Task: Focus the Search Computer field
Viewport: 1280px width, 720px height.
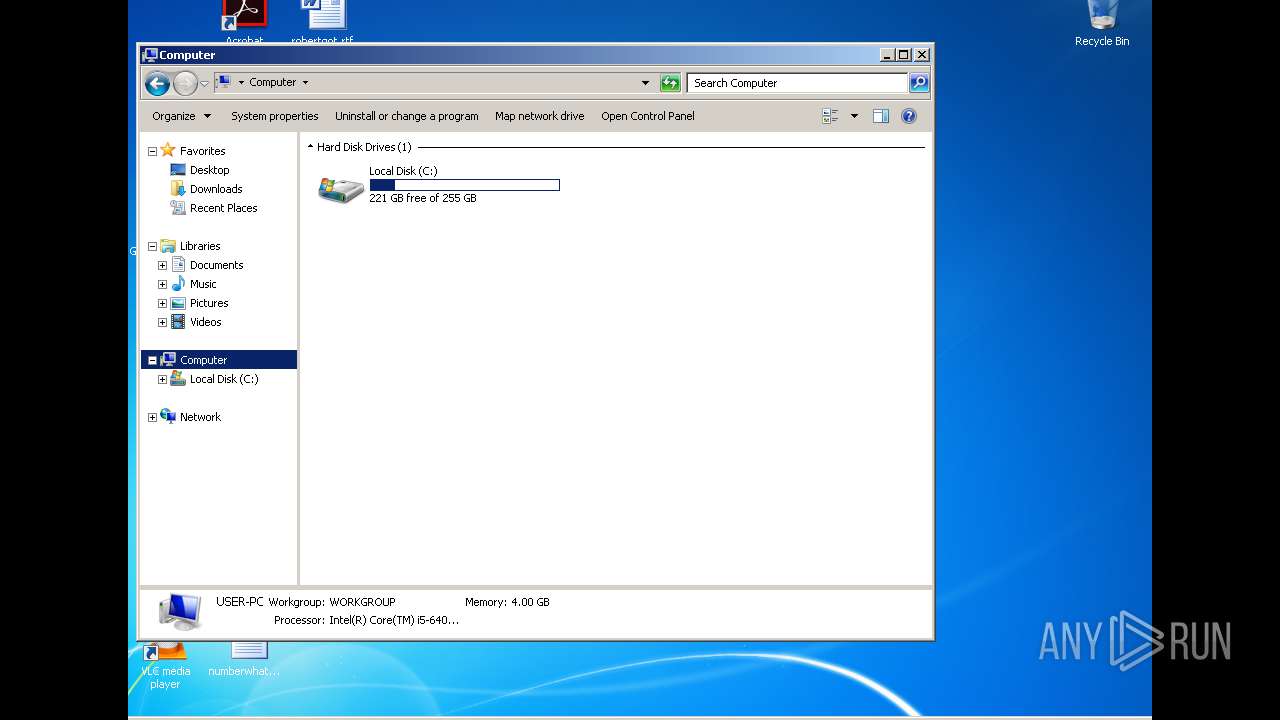Action: [x=797, y=83]
